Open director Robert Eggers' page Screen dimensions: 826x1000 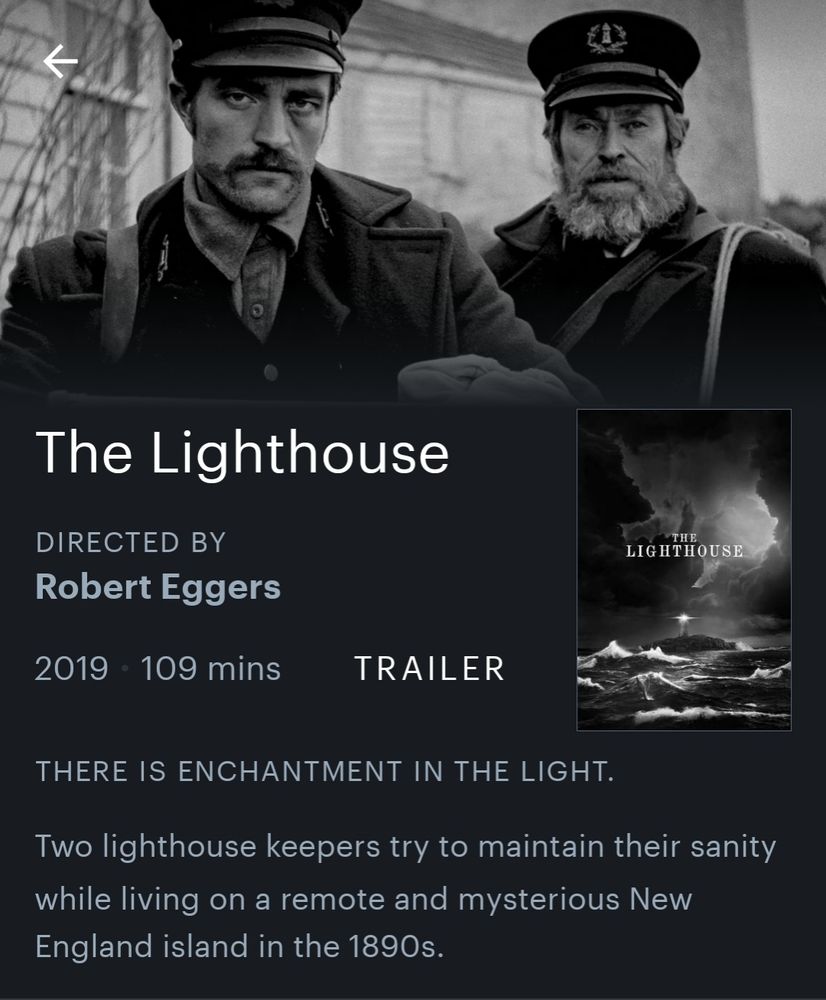(158, 587)
